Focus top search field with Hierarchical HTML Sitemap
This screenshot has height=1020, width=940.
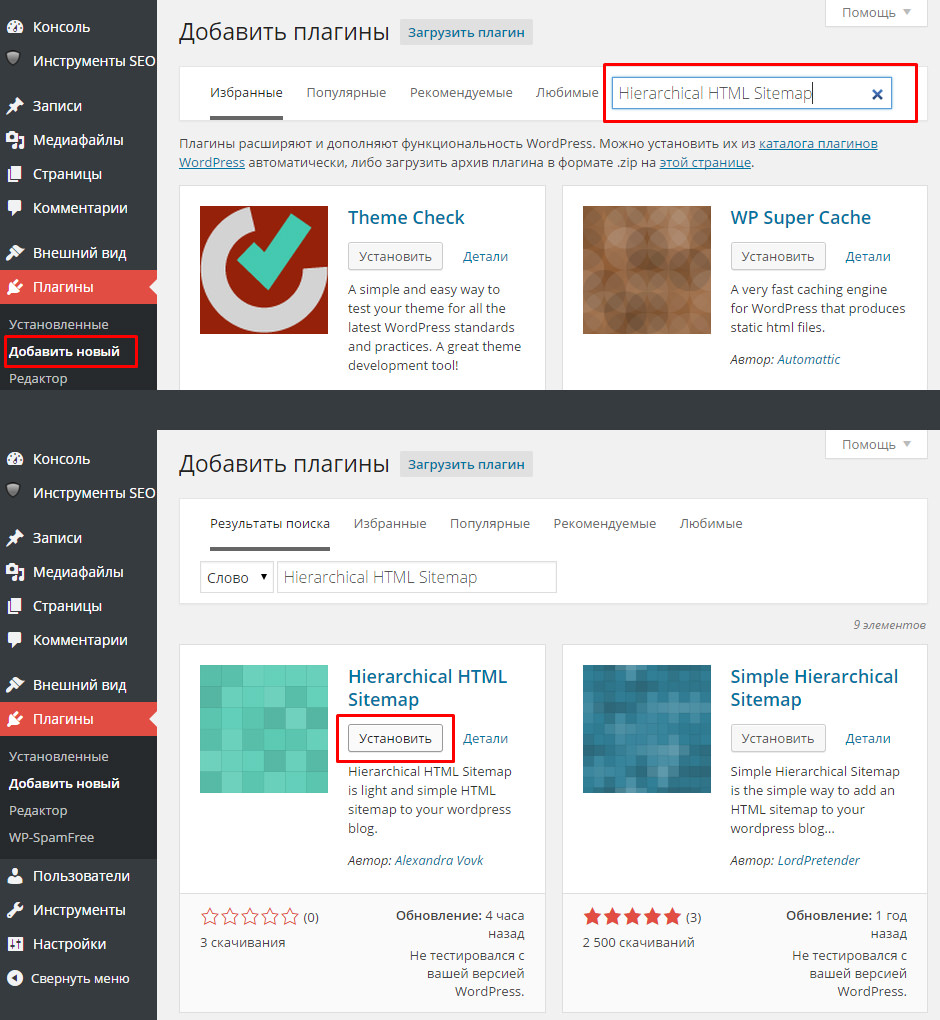752,93
